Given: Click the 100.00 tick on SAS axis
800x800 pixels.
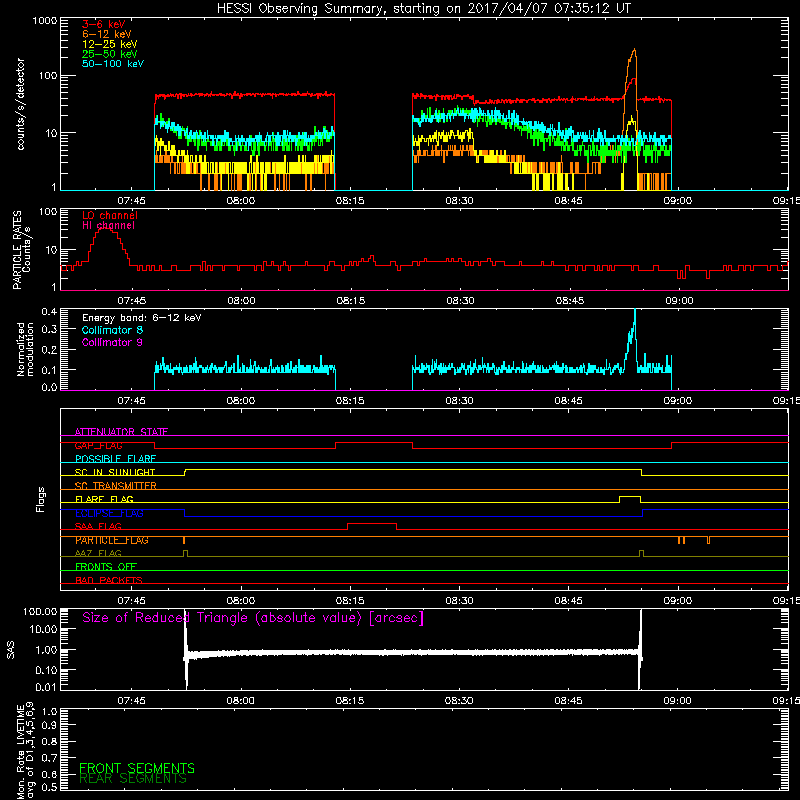Looking at the screenshot, I should [40, 612].
